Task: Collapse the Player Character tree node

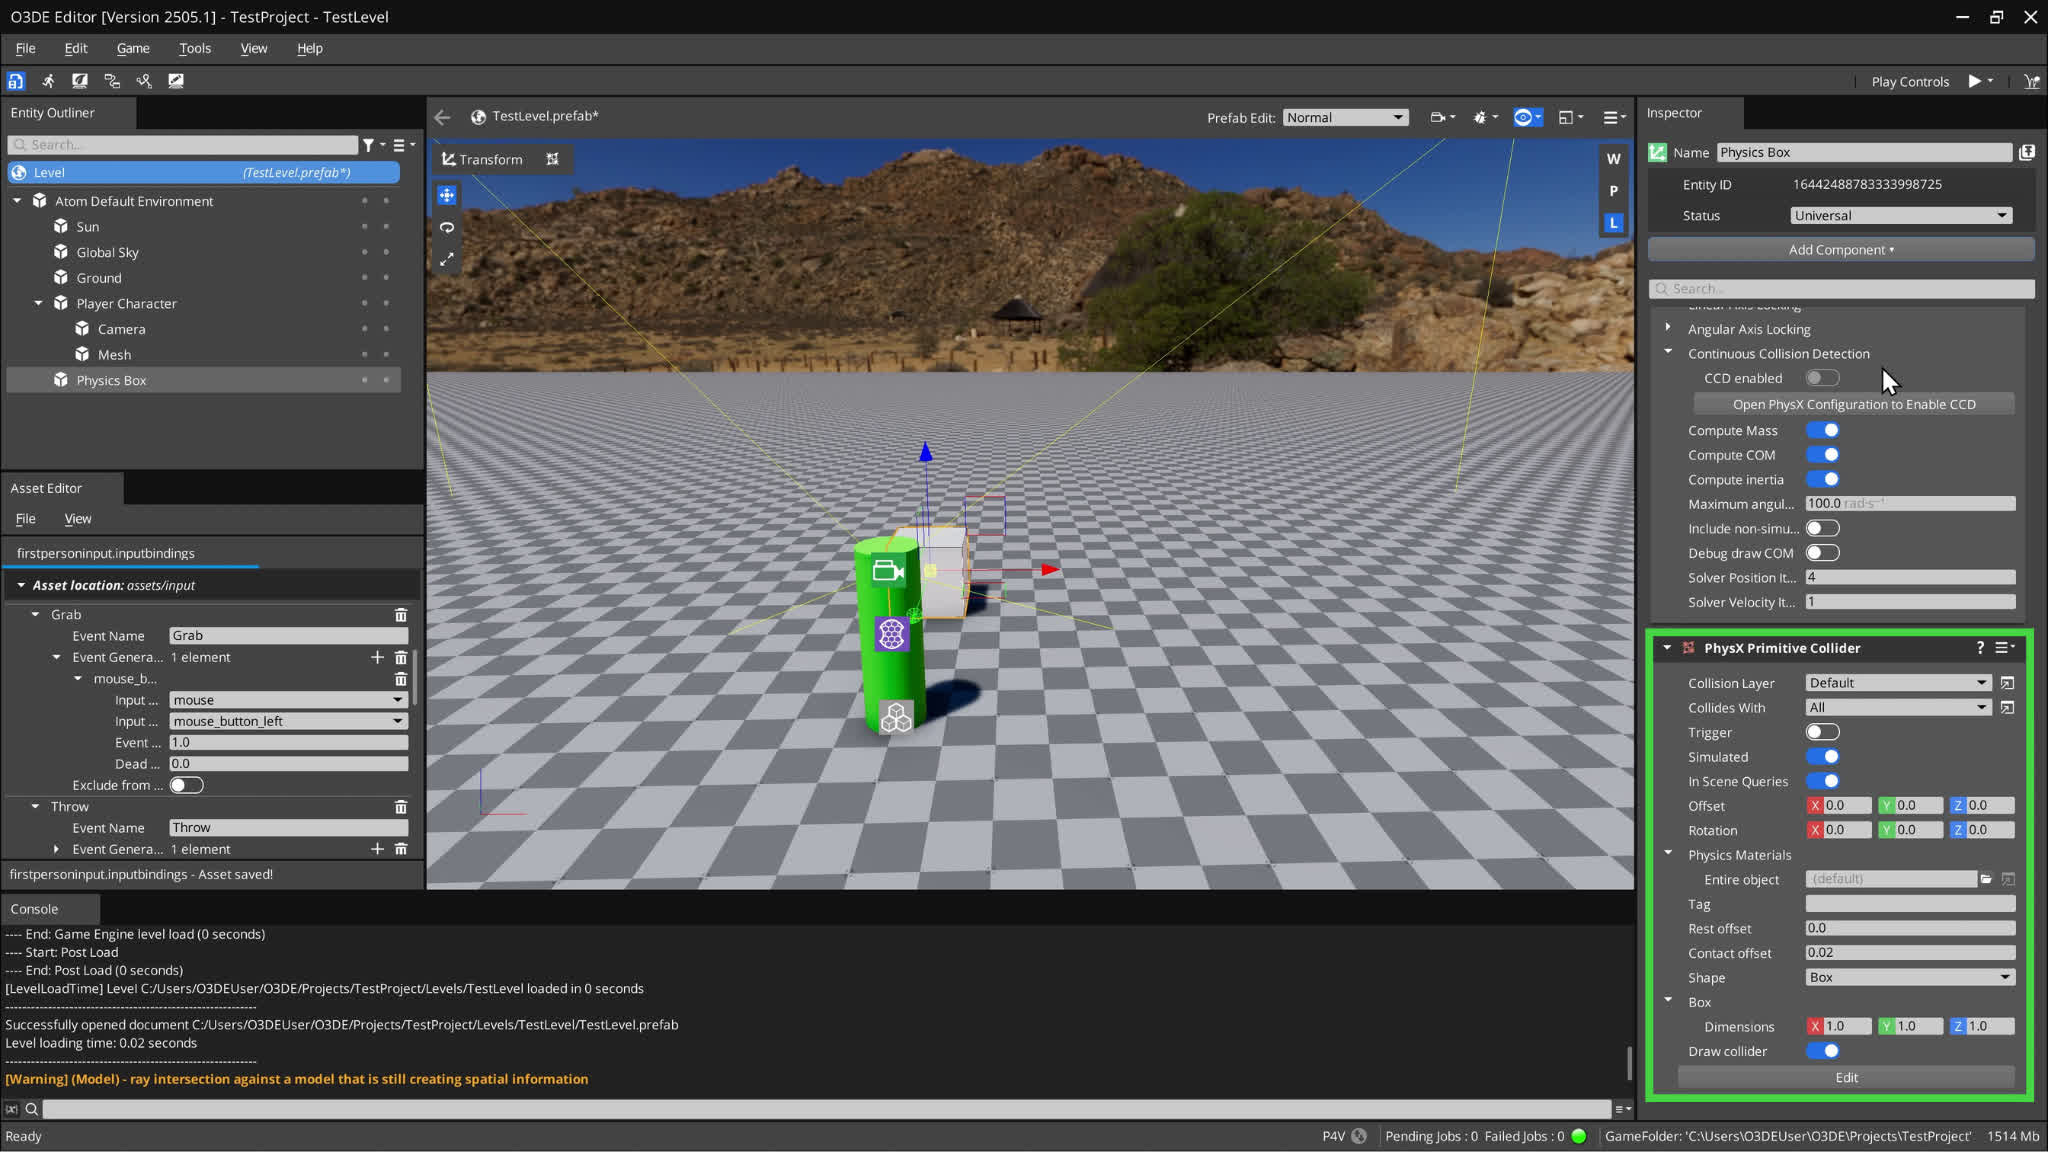Action: (x=38, y=303)
